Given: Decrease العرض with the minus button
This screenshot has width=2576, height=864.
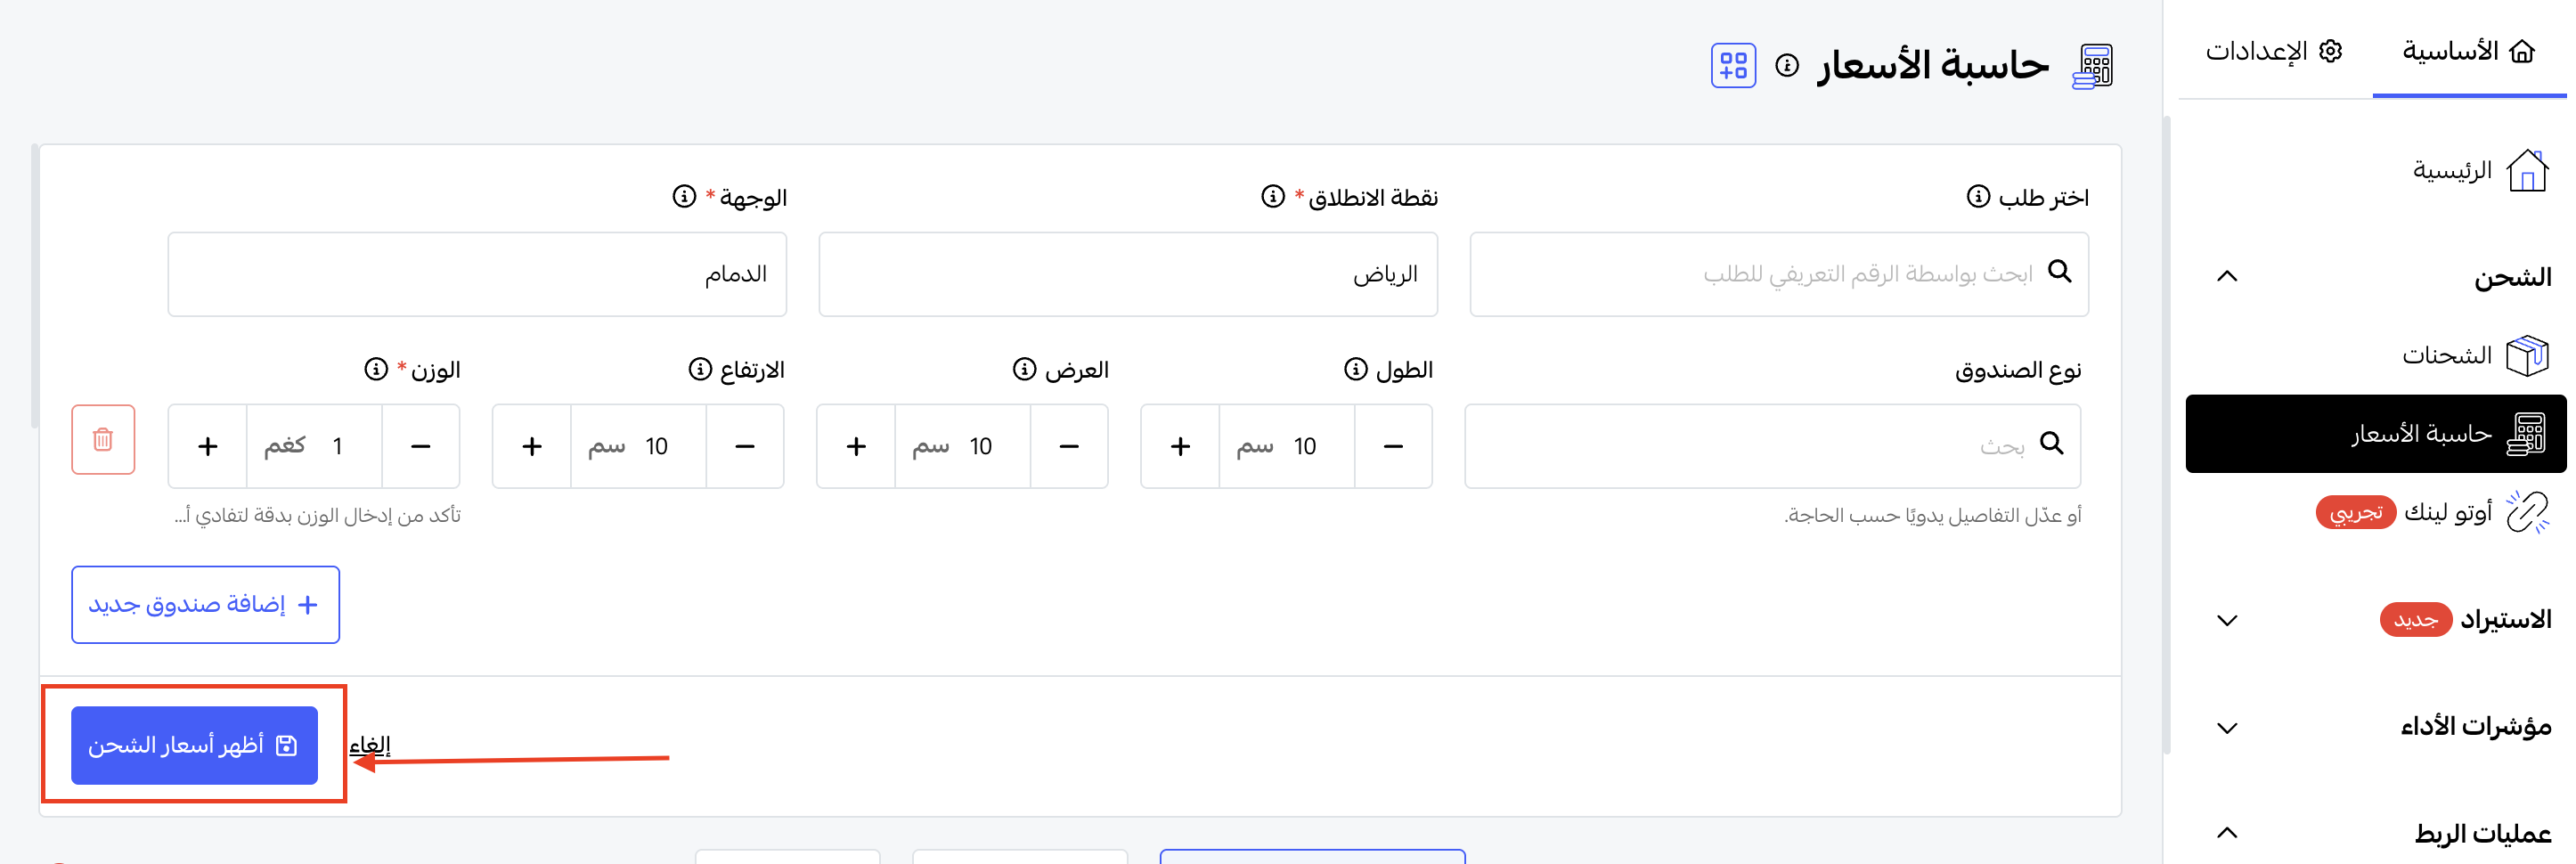Looking at the screenshot, I should click(1069, 446).
